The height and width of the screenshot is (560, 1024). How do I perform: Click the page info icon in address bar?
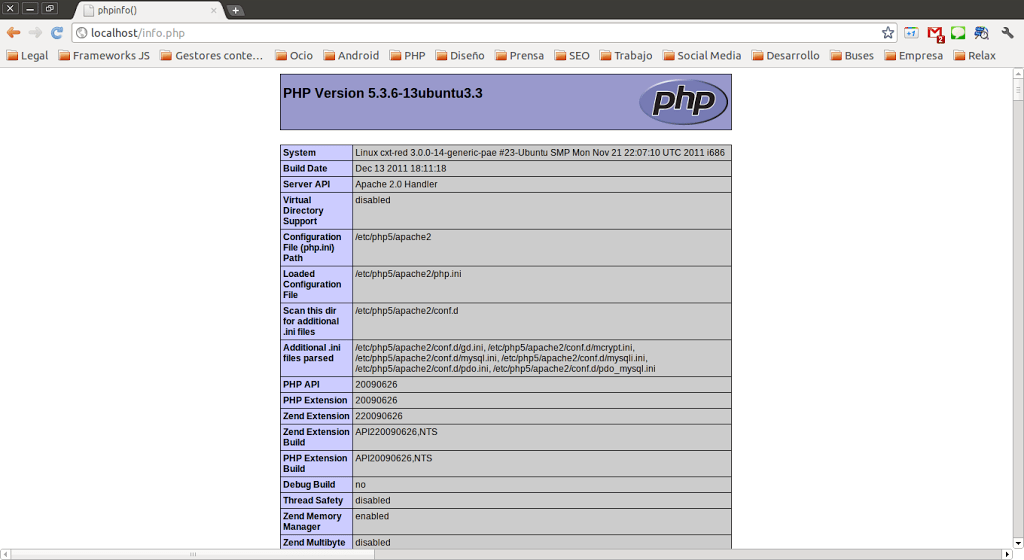tap(82, 33)
